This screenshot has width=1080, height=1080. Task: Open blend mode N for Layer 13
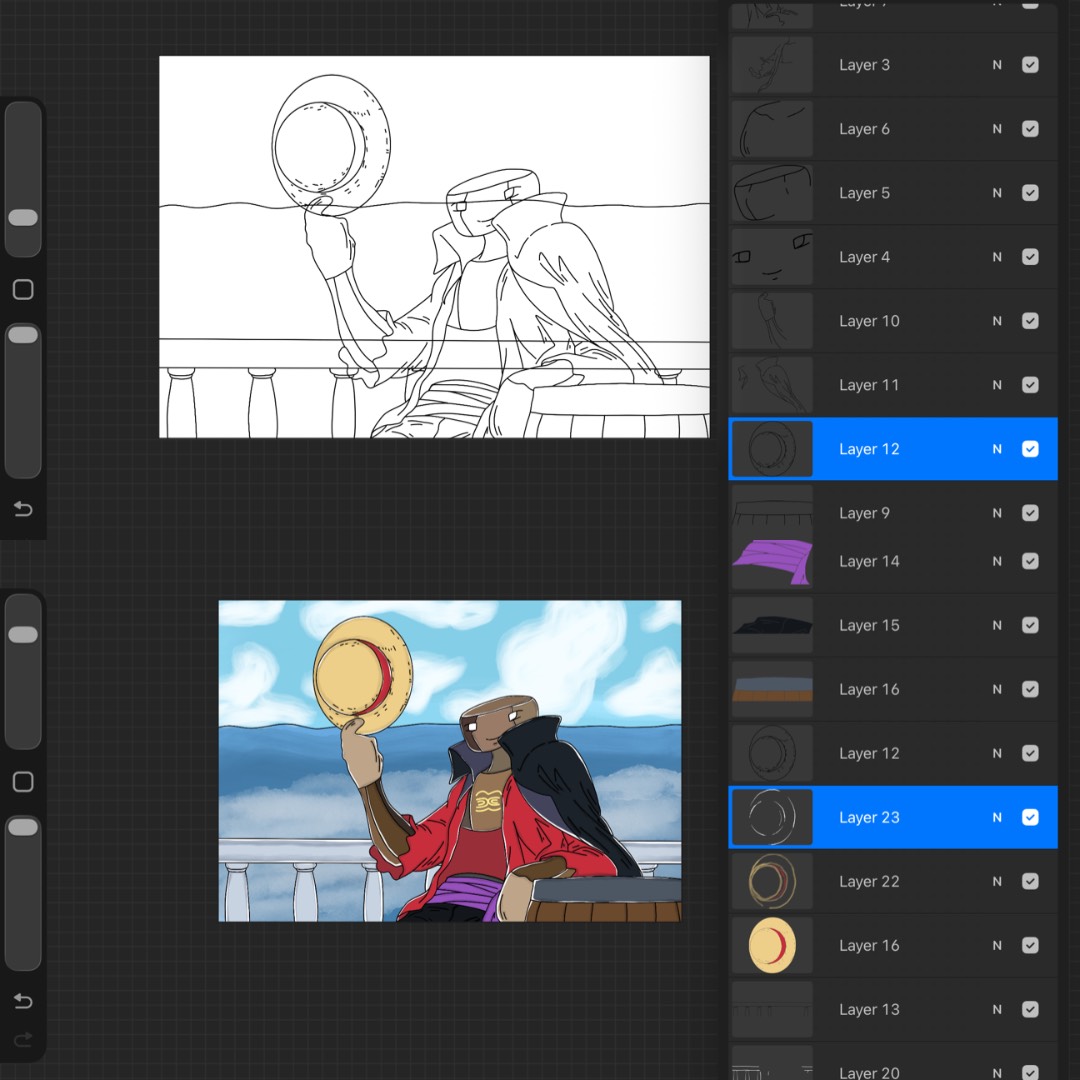[997, 1010]
